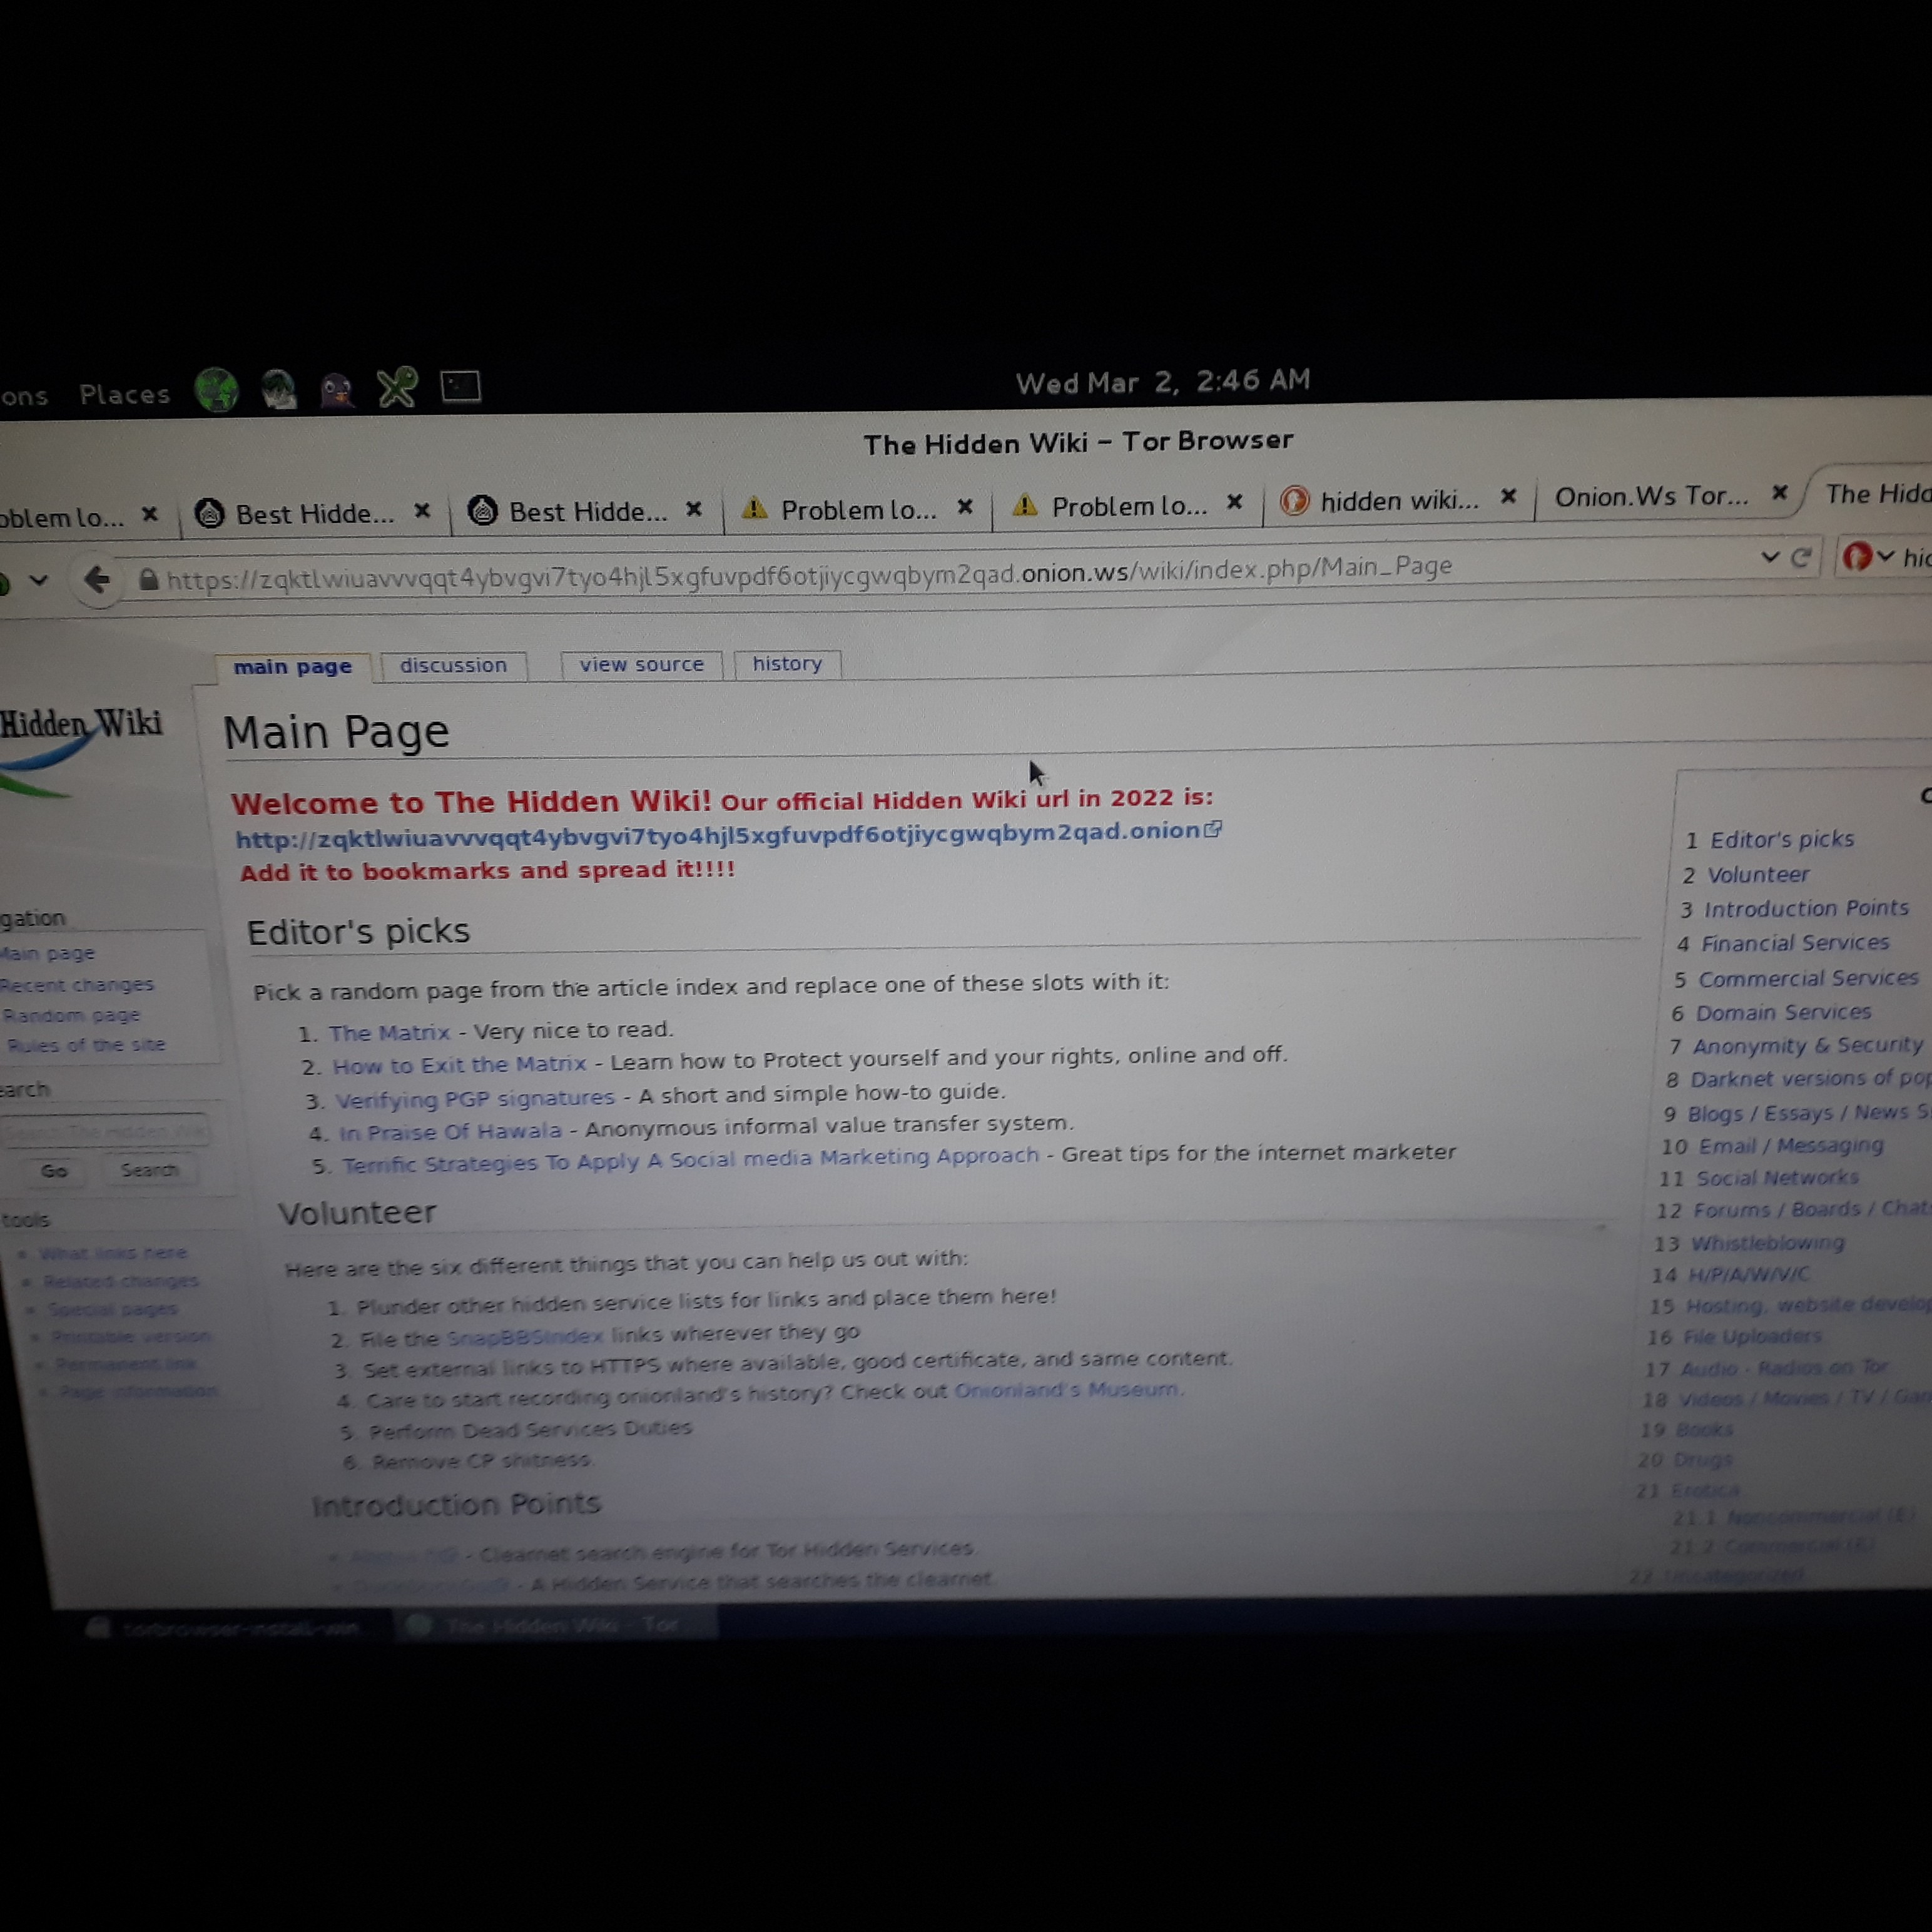Click the "Volunteer" section heading
1932x1932 pixels.
click(x=357, y=1213)
